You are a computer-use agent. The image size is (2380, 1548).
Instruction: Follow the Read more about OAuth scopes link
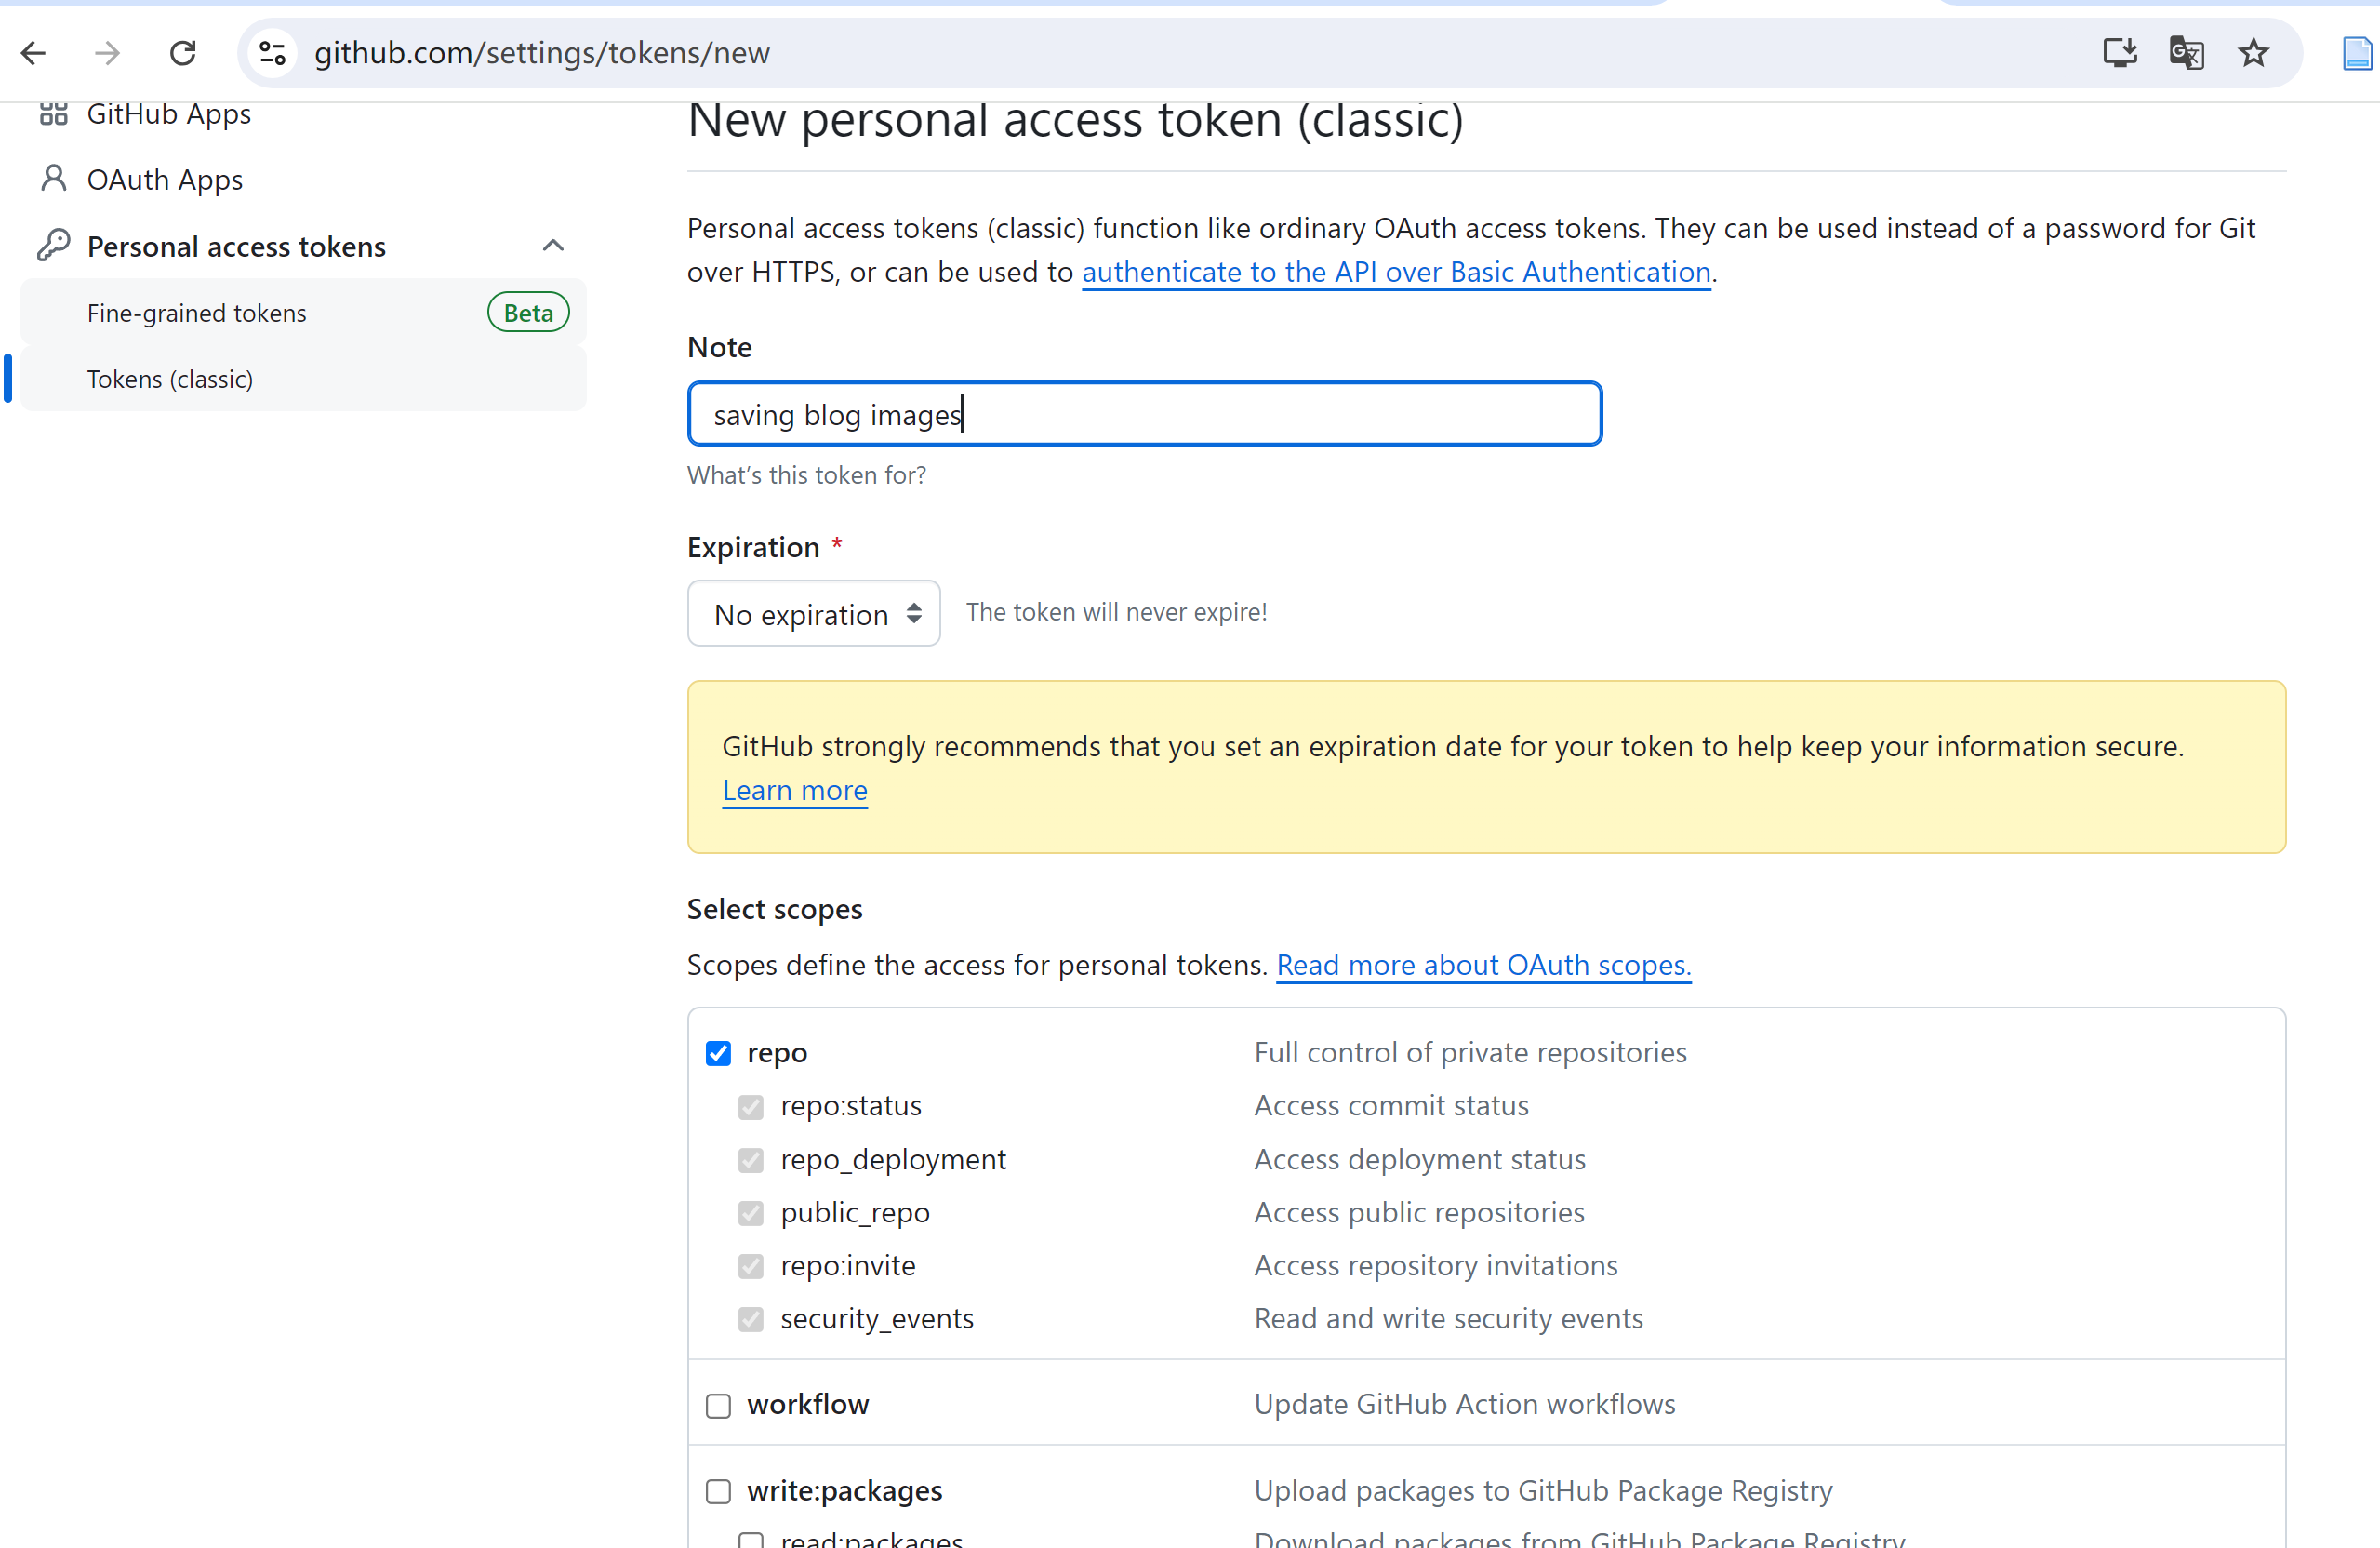tap(1483, 964)
